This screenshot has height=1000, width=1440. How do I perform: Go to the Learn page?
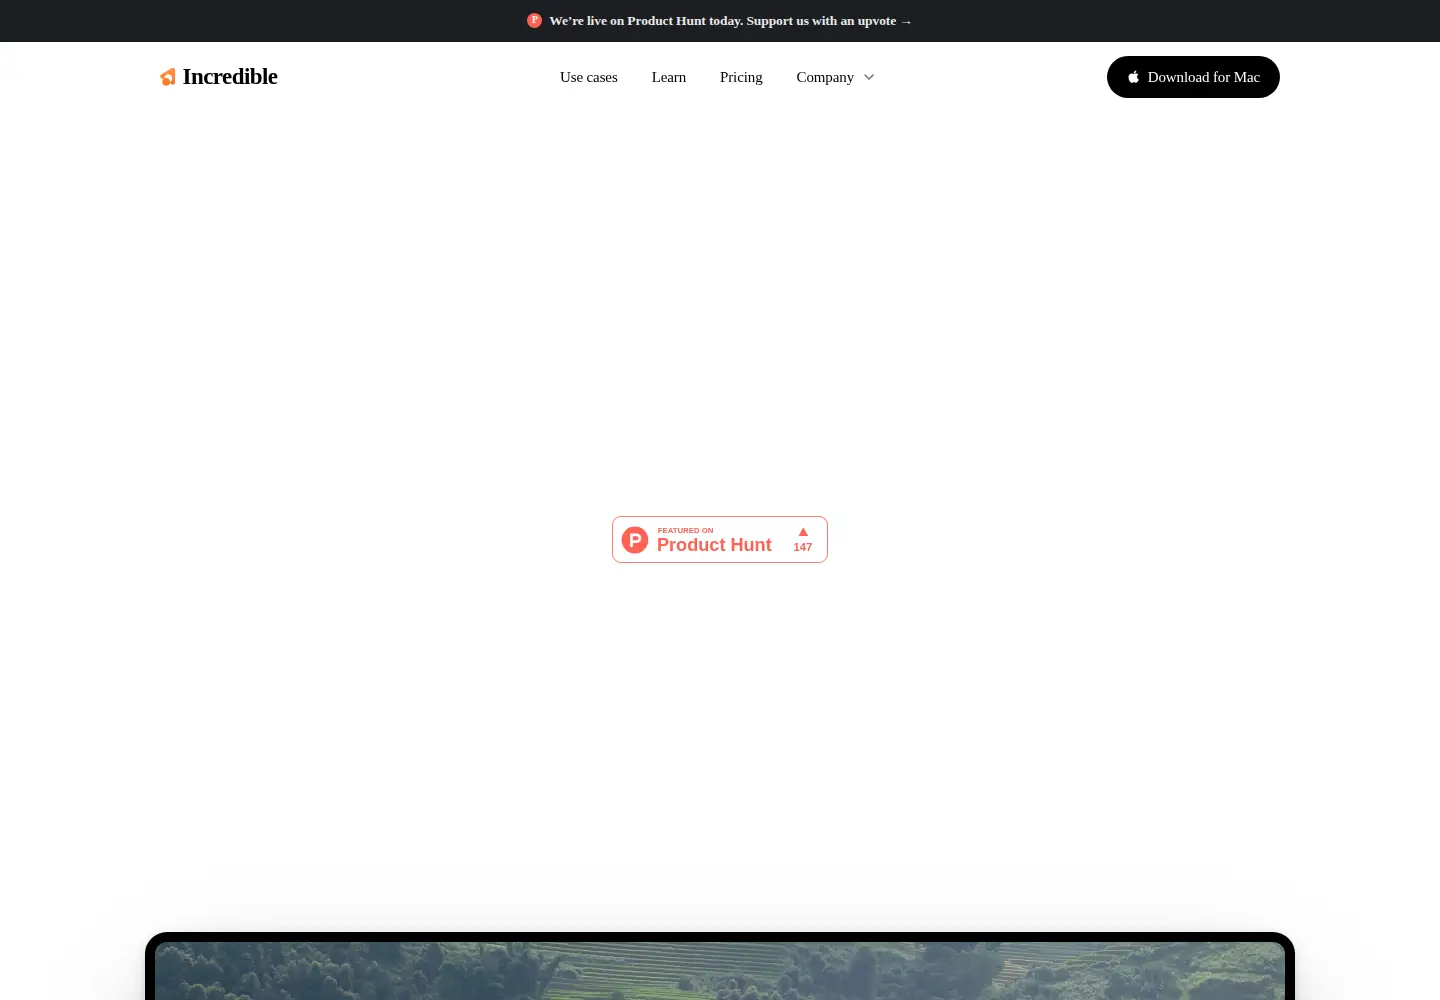669,77
